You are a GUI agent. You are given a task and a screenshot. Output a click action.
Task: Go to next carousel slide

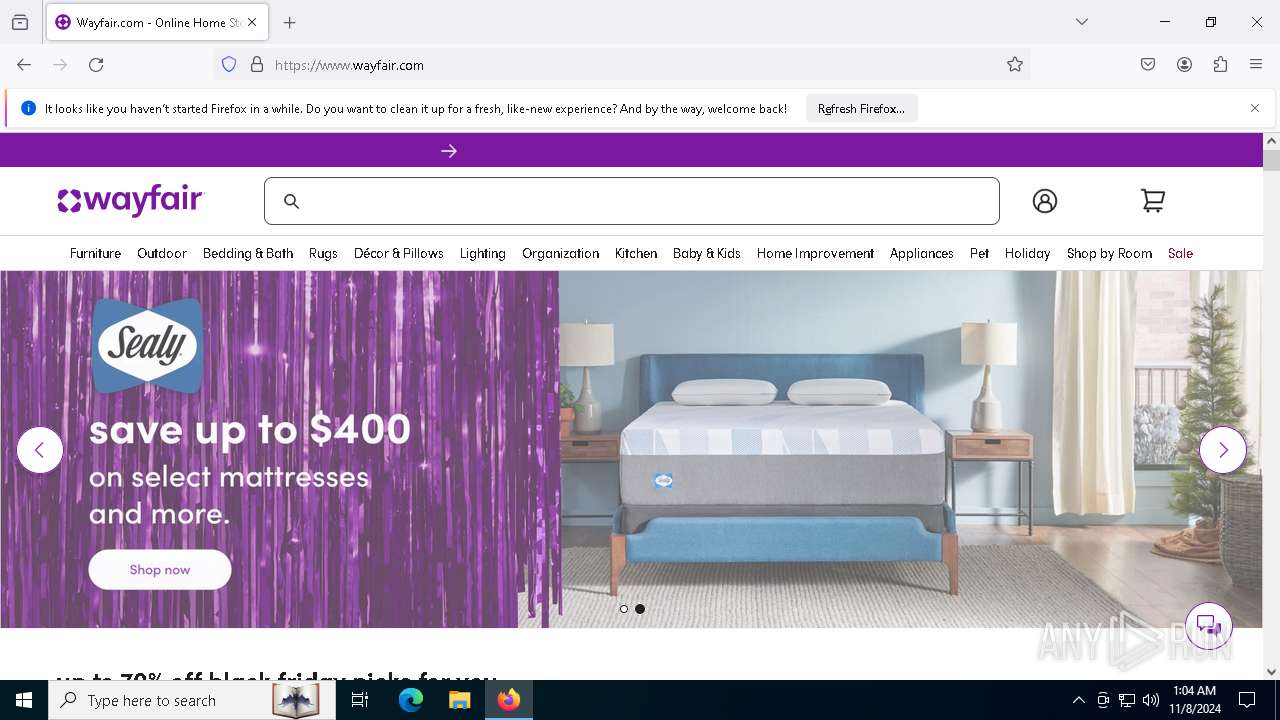coord(1223,450)
